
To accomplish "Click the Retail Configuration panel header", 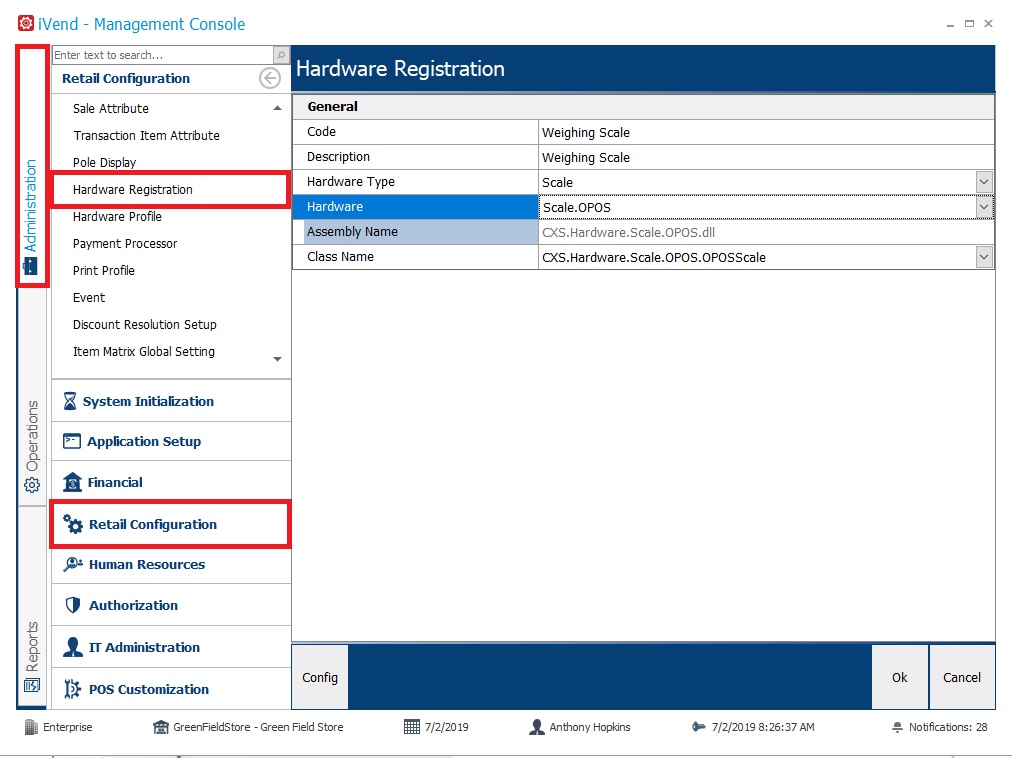I will coord(126,78).
